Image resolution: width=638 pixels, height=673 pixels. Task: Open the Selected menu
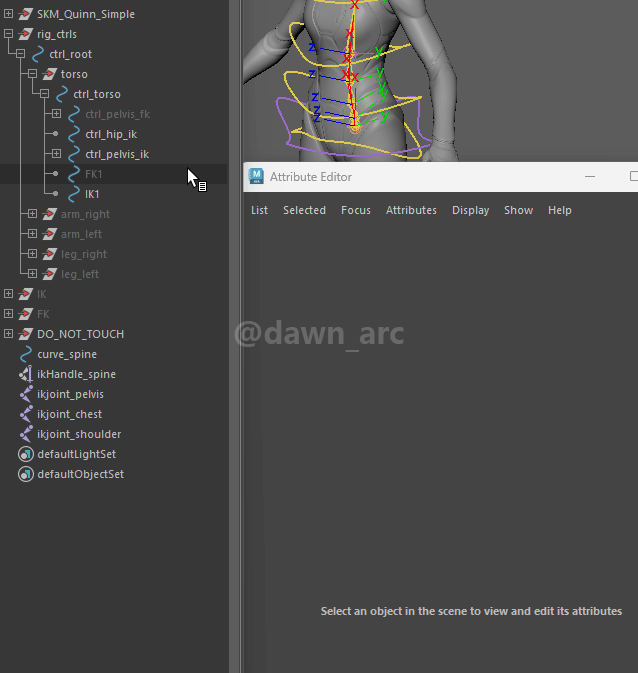coord(304,210)
